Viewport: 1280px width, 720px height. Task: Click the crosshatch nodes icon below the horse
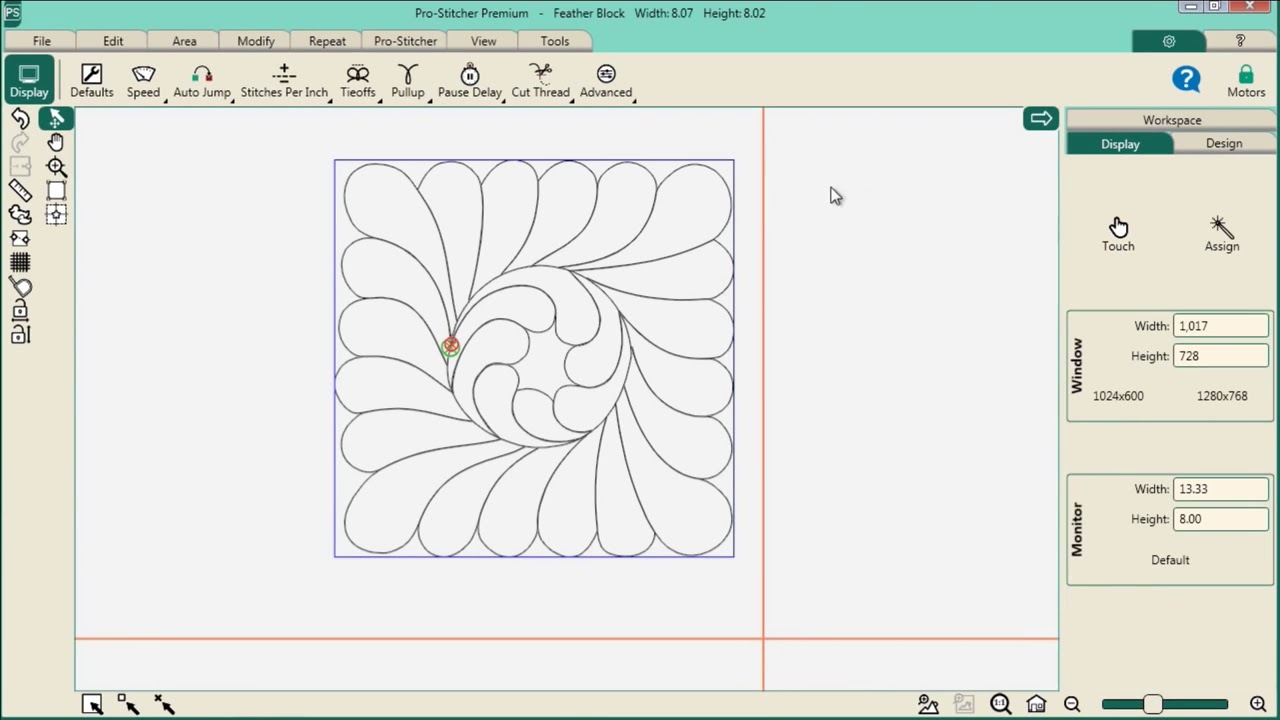[x=20, y=238]
